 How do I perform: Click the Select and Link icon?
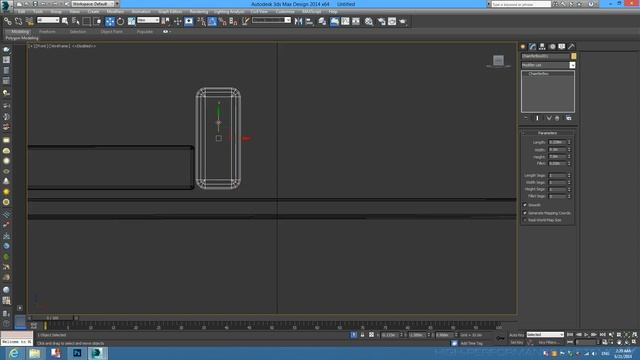[x=8, y=21]
